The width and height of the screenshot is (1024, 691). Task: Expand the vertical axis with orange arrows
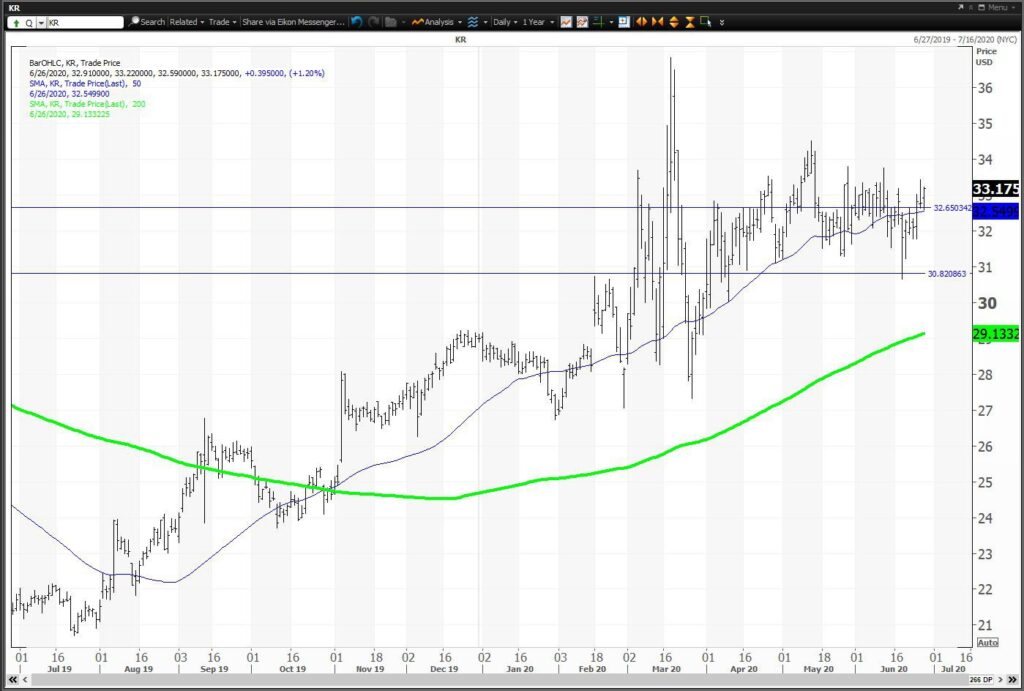coord(674,22)
